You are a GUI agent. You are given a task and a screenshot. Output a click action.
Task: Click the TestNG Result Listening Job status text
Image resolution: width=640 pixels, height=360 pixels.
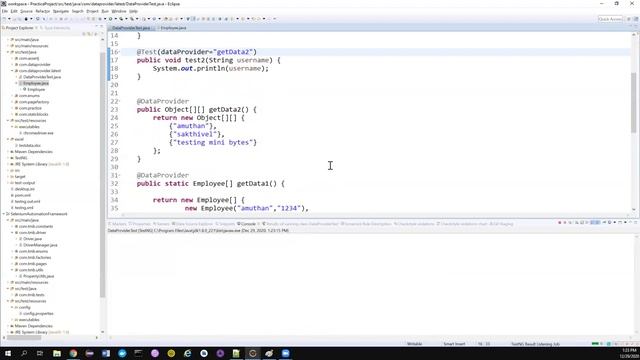[535, 344]
